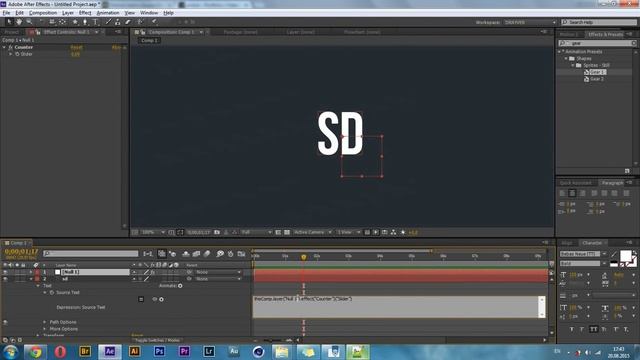Viewport: 640px width, 360px height.
Task: Hide the Null 1 layer eye
Action: tap(5, 272)
